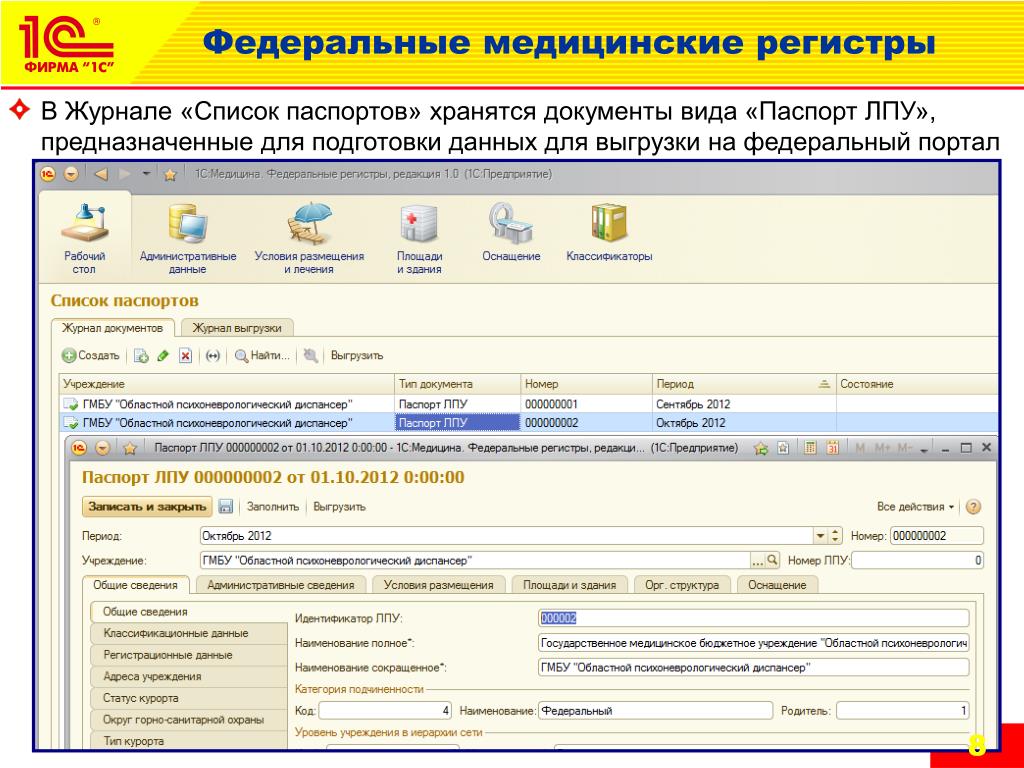Open the calendar icon
This screenshot has width=1024, height=768.
pyautogui.click(x=832, y=448)
